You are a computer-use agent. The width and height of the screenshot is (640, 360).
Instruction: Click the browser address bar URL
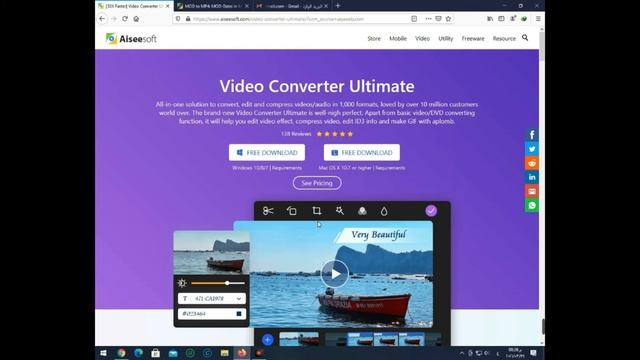[x=279, y=19]
